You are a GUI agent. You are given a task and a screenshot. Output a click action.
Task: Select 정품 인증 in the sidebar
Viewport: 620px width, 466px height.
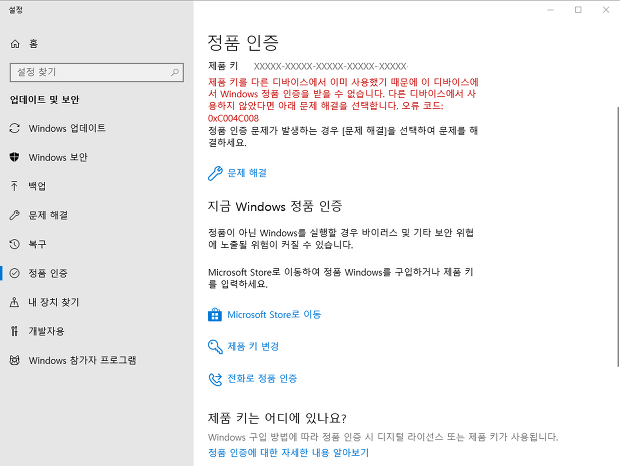pyautogui.click(x=96, y=273)
